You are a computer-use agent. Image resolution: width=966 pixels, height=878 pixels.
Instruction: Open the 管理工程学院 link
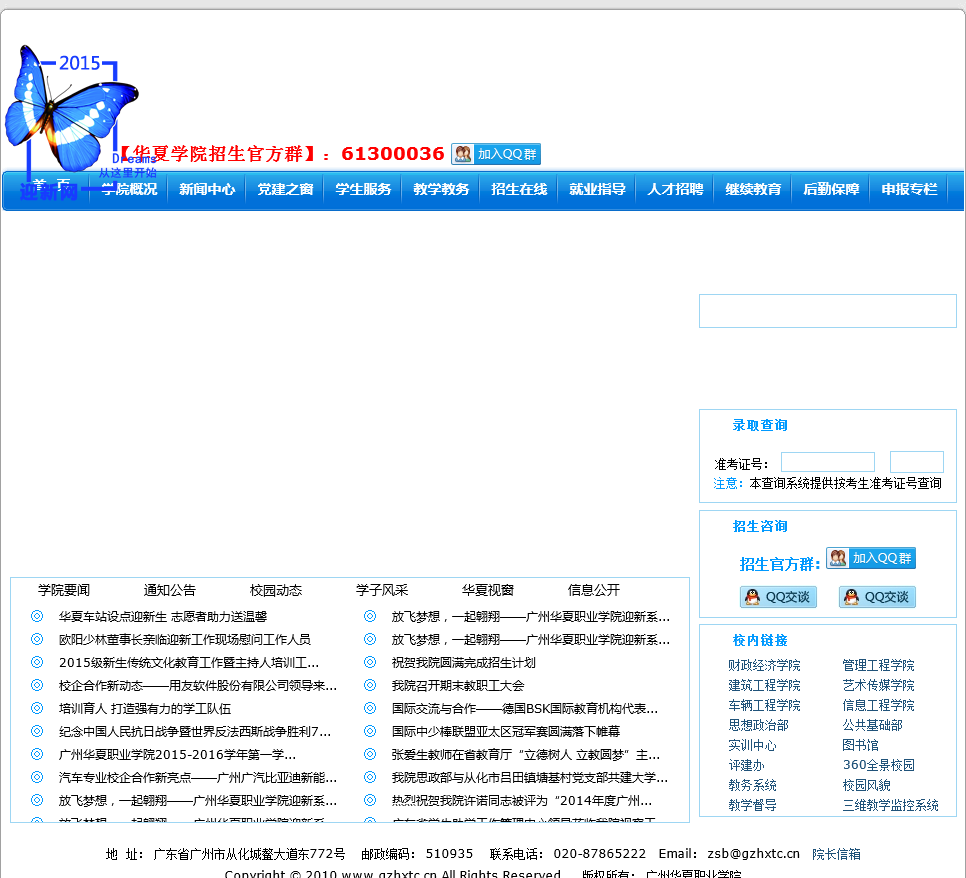[879, 665]
